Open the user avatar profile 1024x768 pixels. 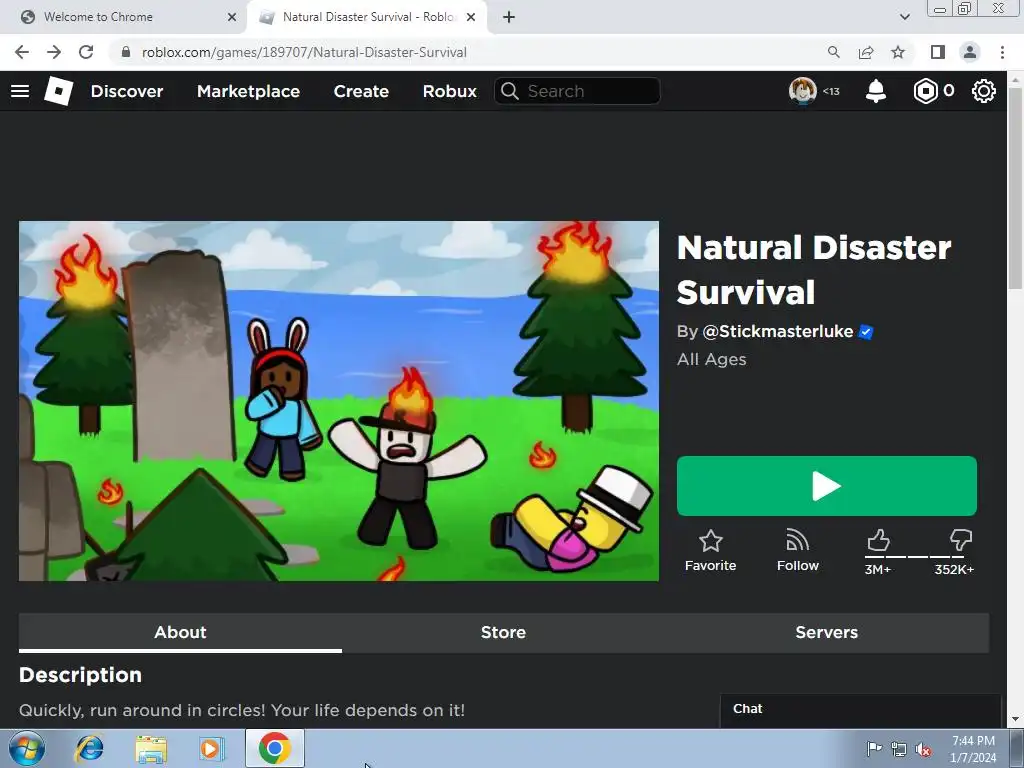803,91
